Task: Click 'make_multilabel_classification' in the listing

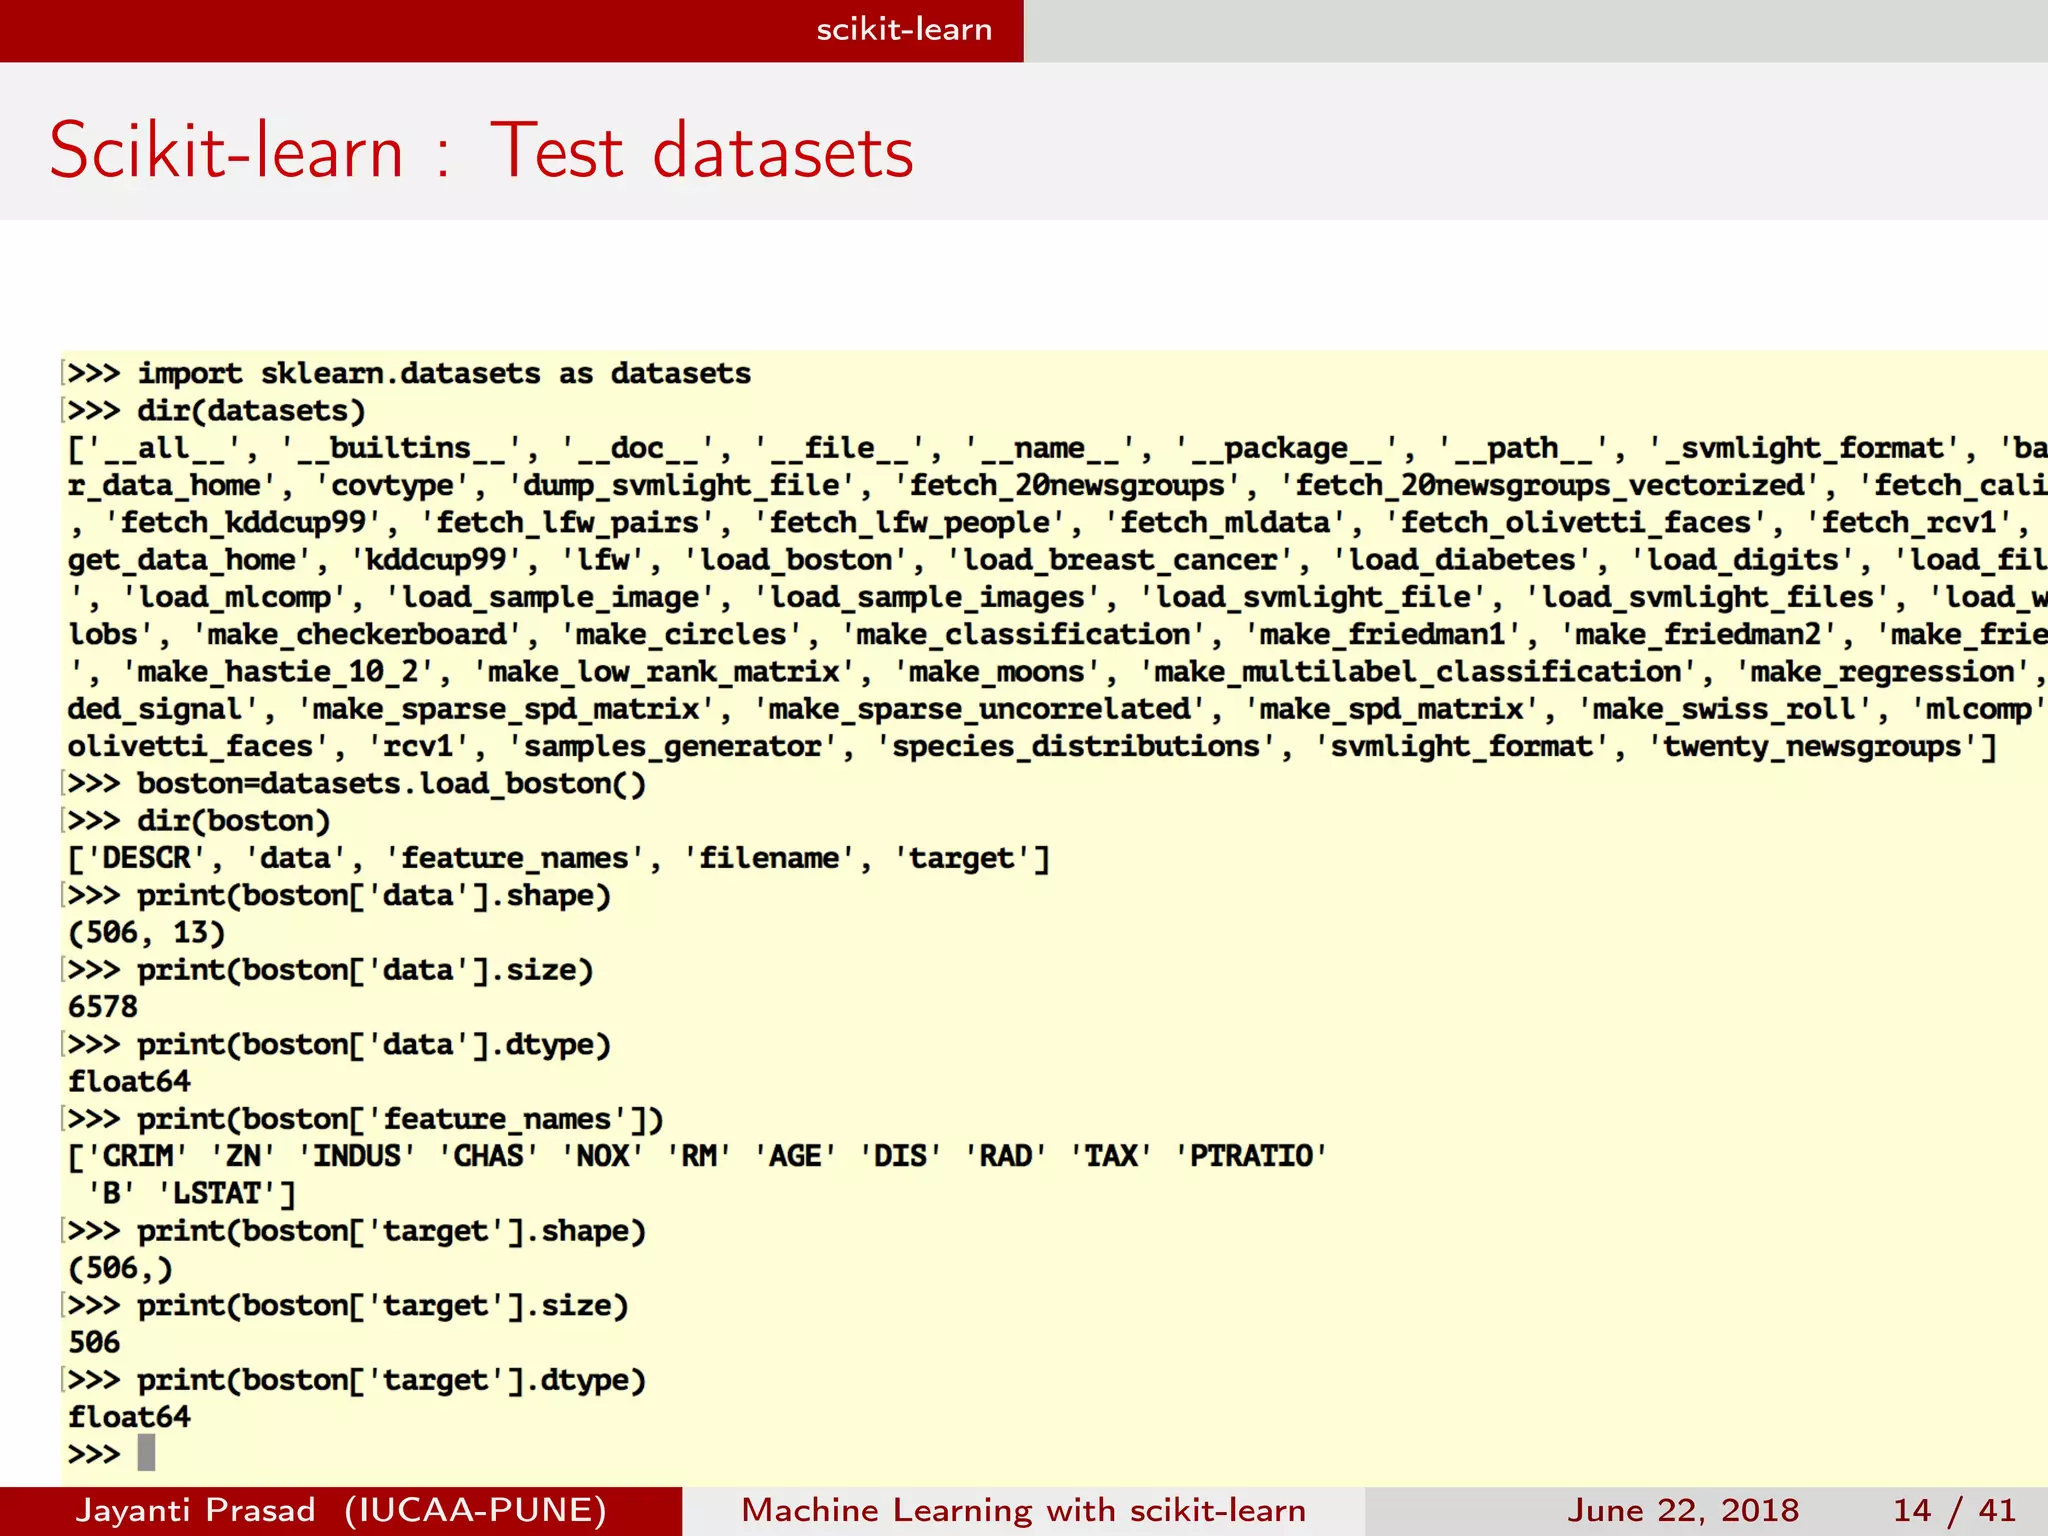Action: pos(1418,672)
